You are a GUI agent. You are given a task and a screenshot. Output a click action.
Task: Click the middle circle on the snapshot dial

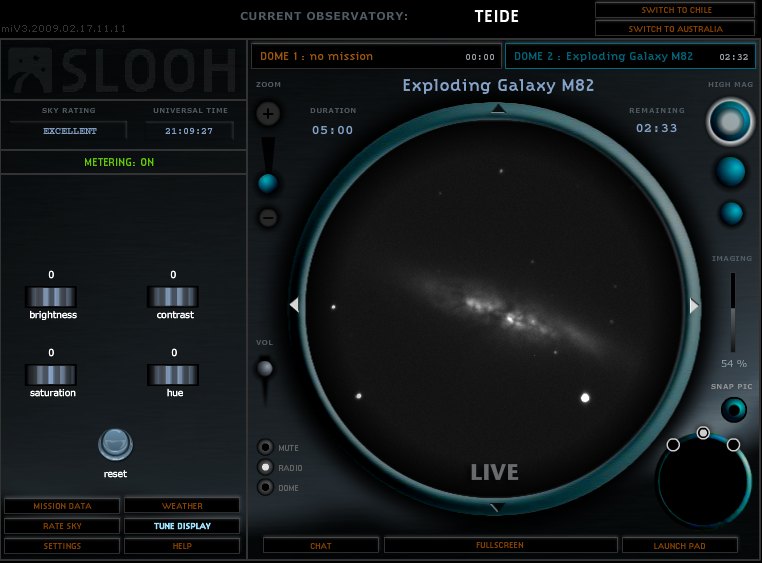point(703,432)
